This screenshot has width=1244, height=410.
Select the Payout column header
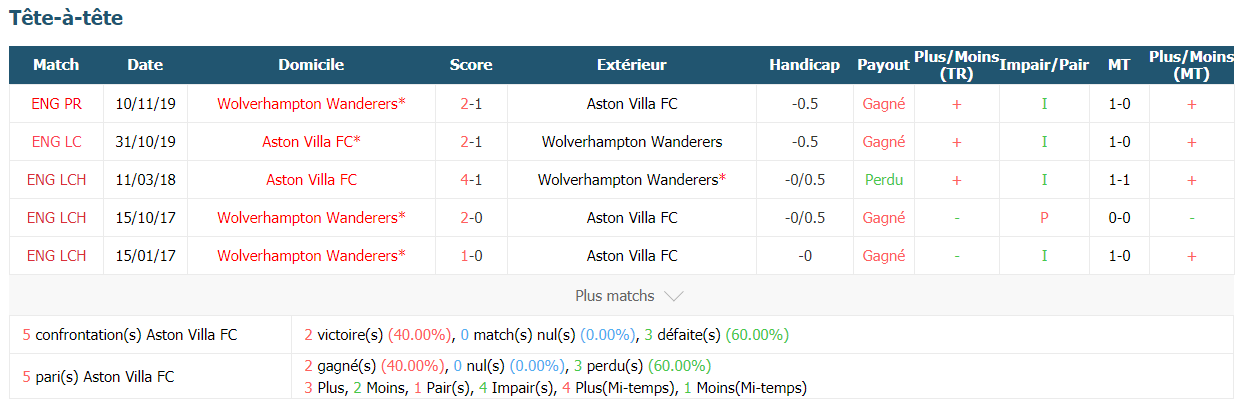(x=883, y=65)
